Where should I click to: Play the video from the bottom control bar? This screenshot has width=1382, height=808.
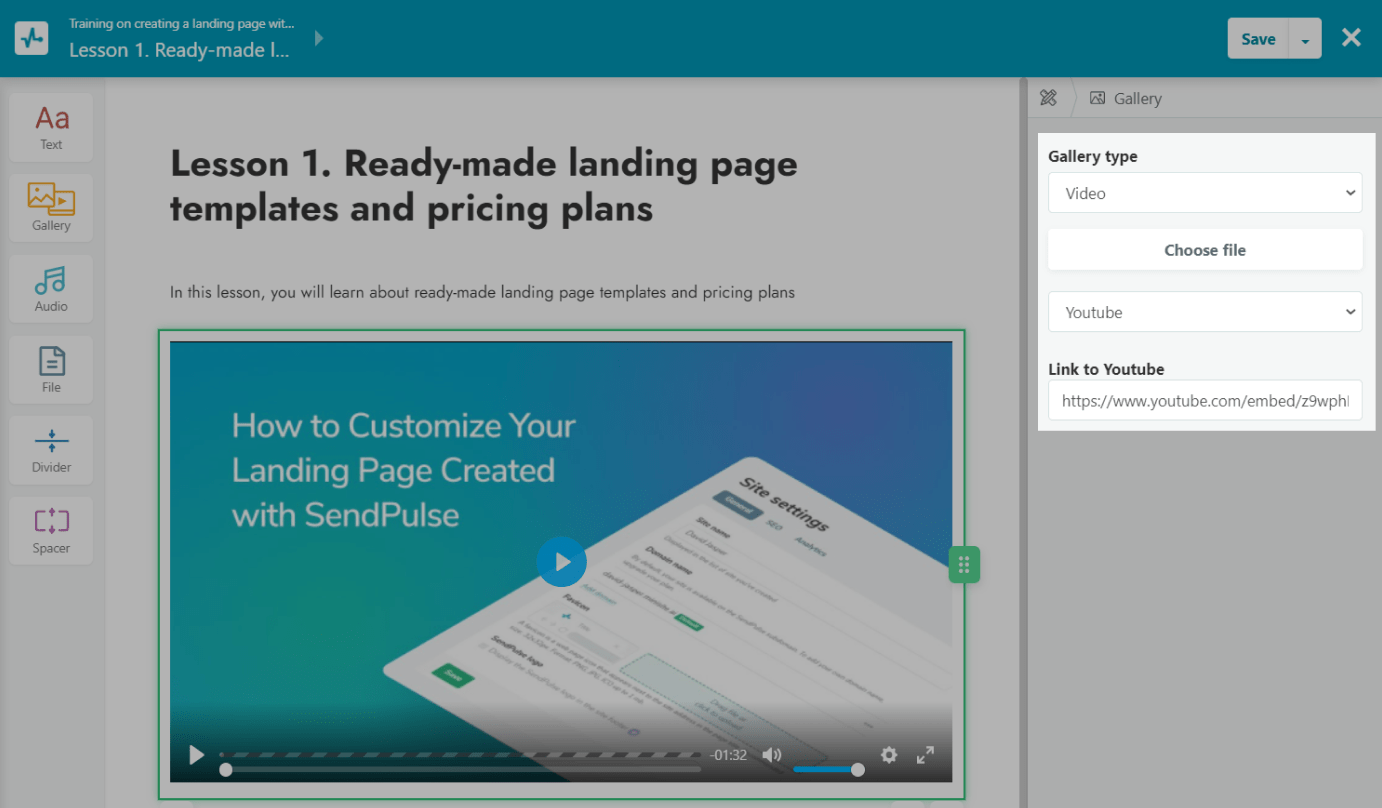point(197,755)
